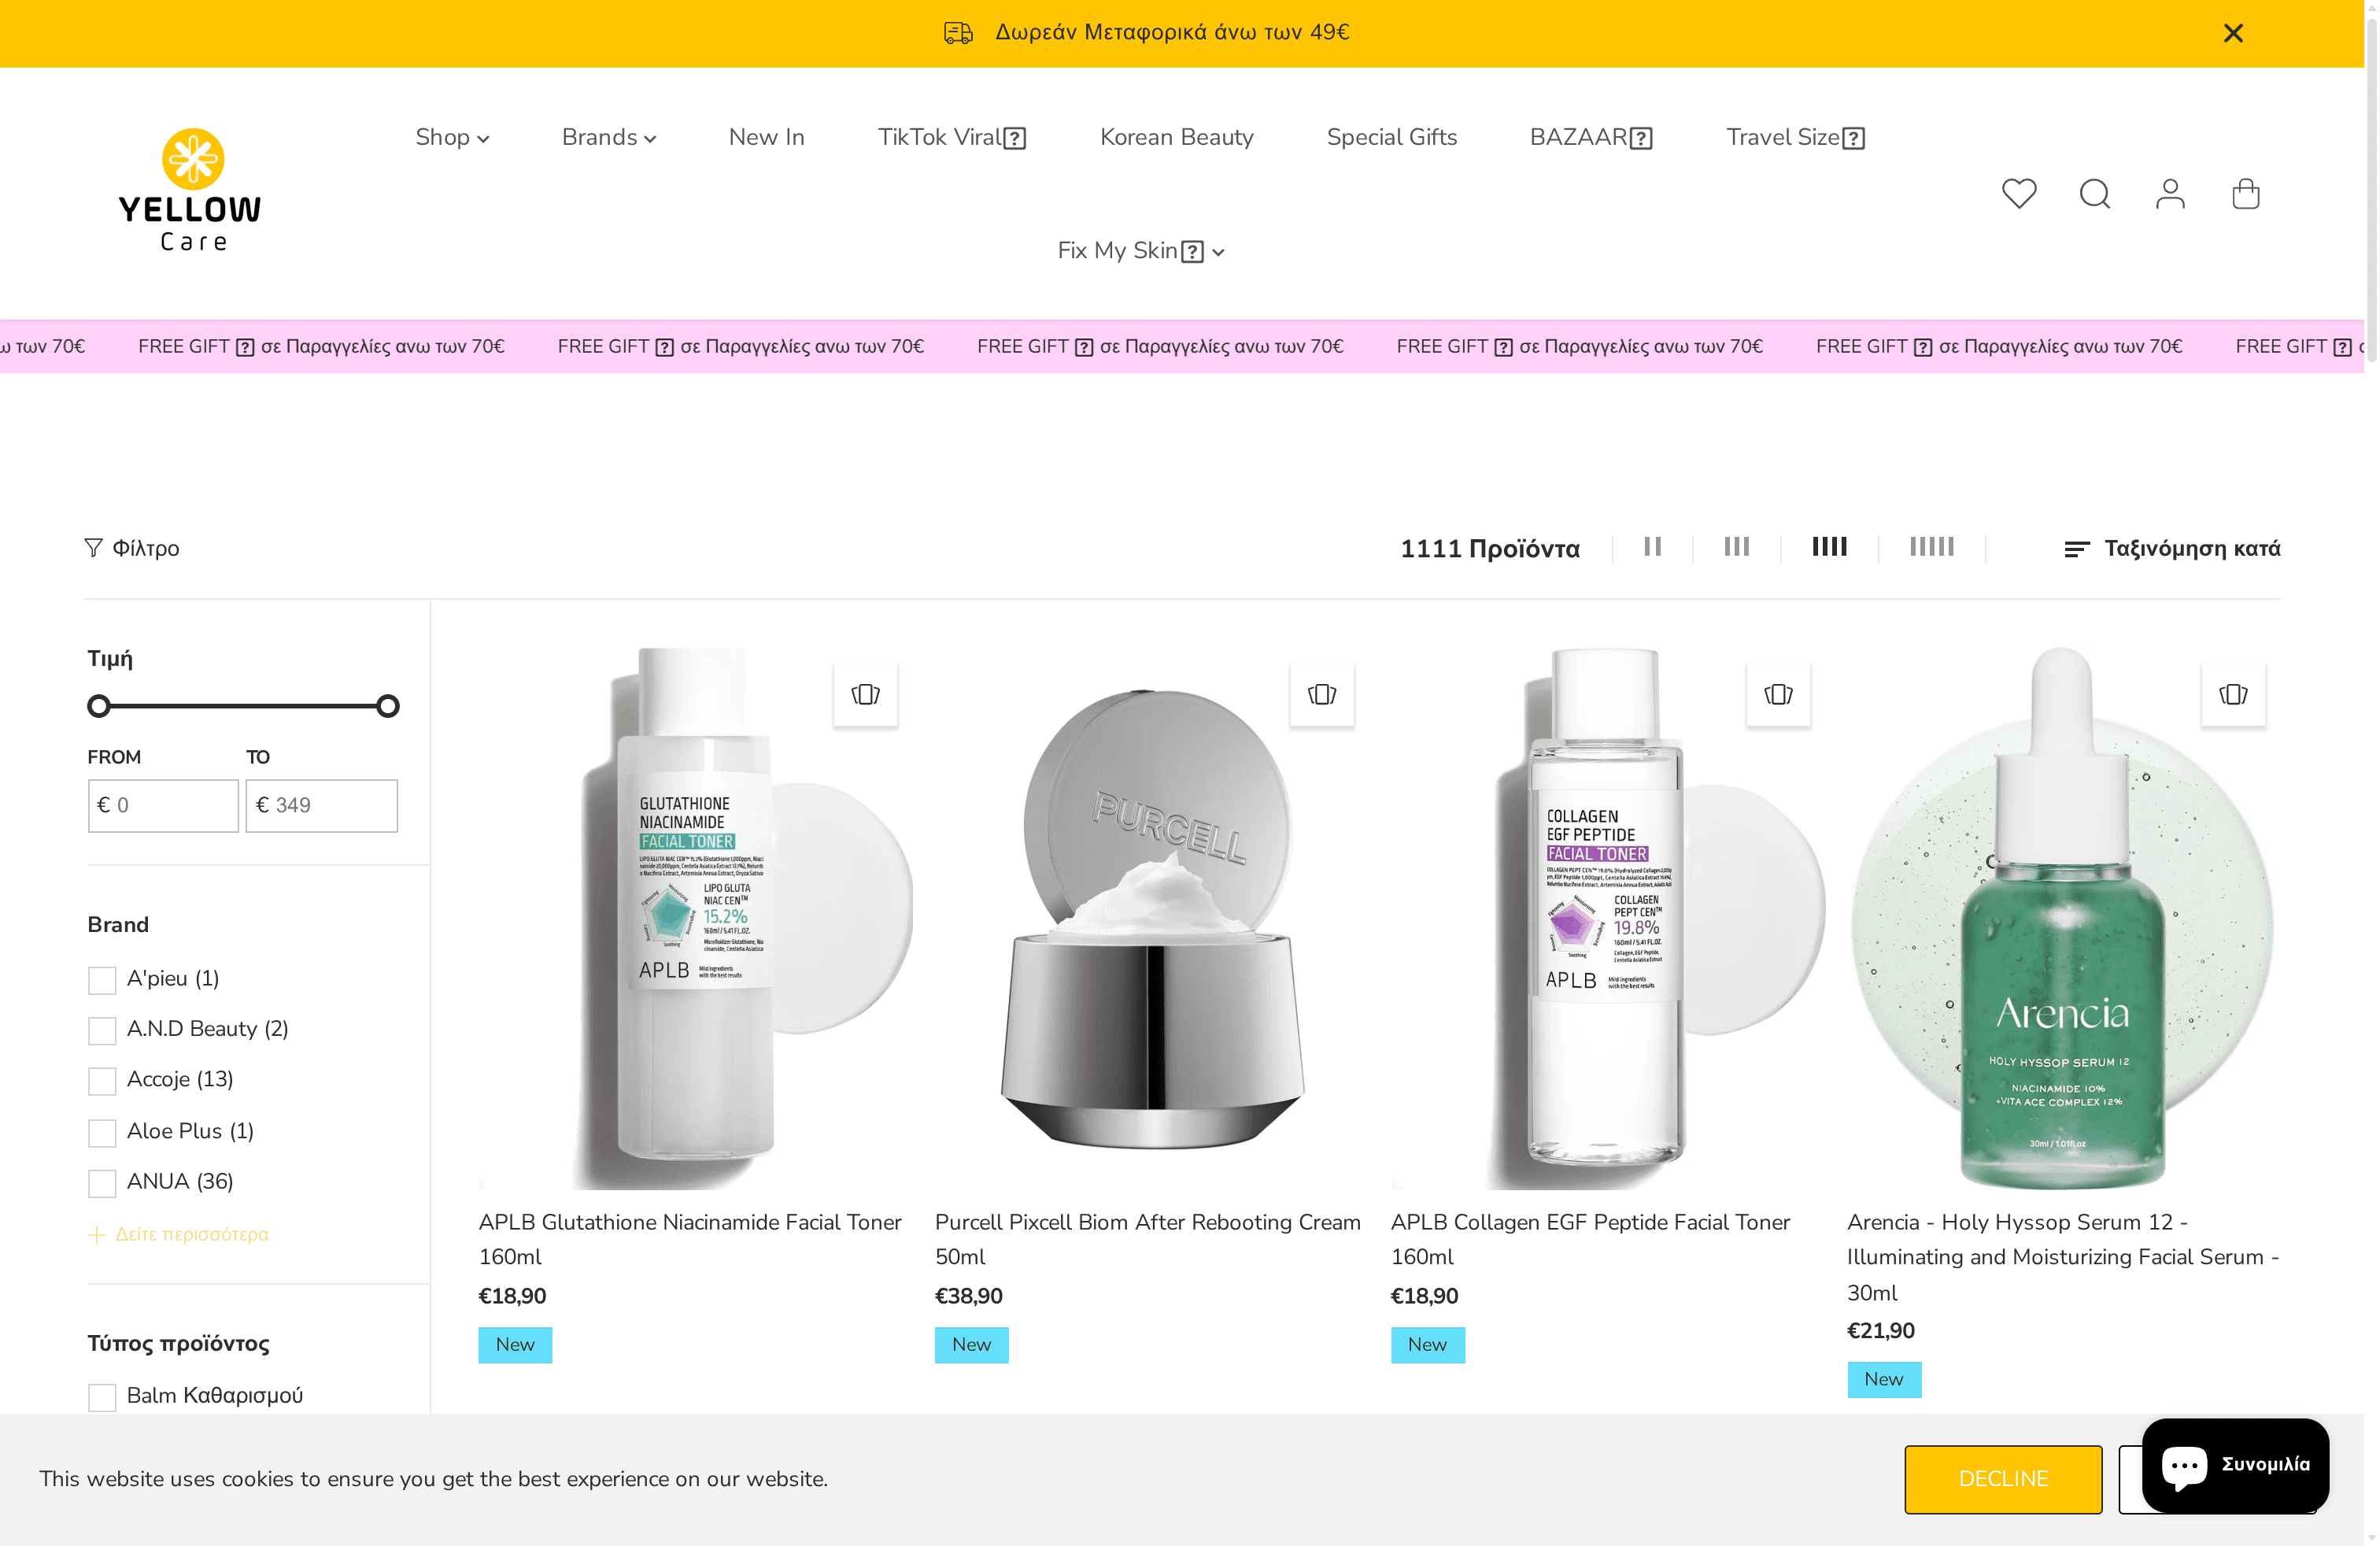Open Purcell Pixcell Biom After Rebooting Cream link

pyautogui.click(x=1147, y=1239)
